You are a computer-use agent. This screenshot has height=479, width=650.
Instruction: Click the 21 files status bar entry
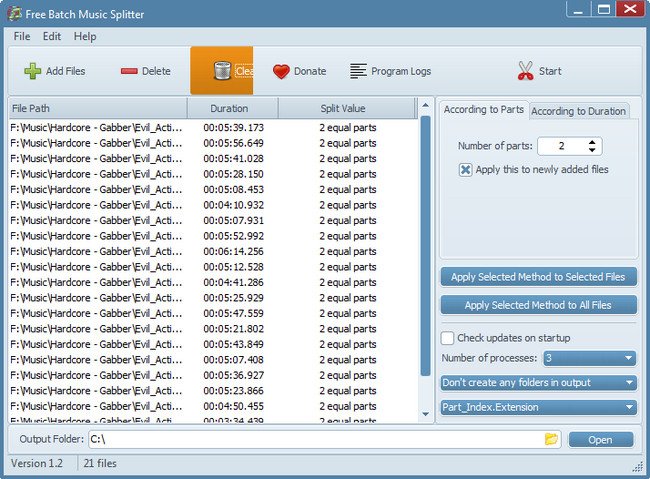(100, 463)
